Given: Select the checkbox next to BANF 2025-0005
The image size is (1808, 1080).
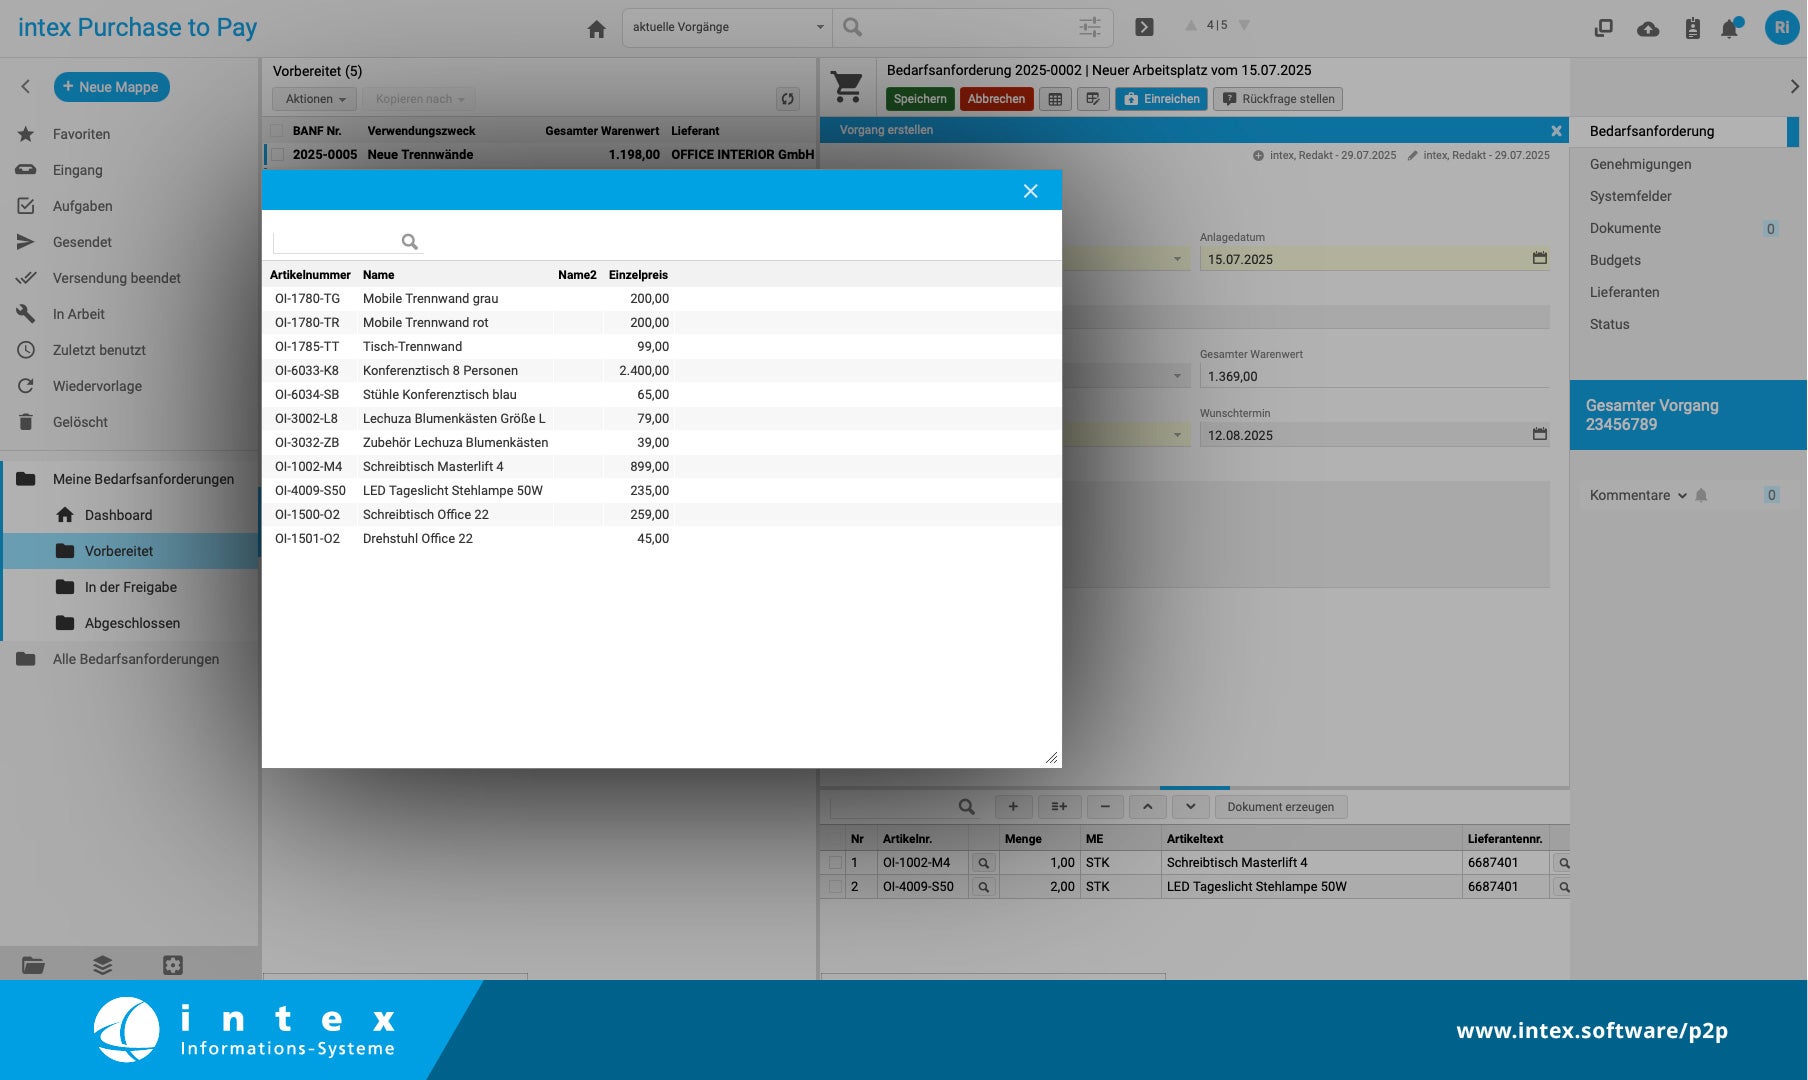Looking at the screenshot, I should (x=277, y=154).
